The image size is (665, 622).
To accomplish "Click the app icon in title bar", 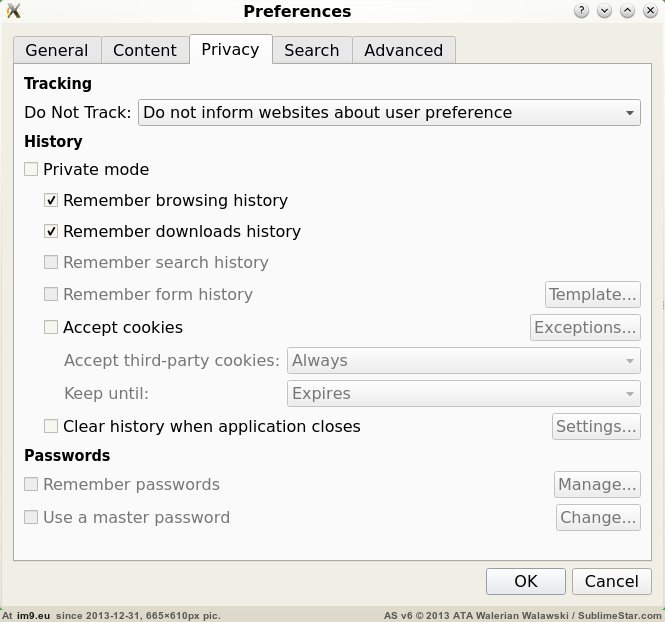I will click(x=13, y=12).
